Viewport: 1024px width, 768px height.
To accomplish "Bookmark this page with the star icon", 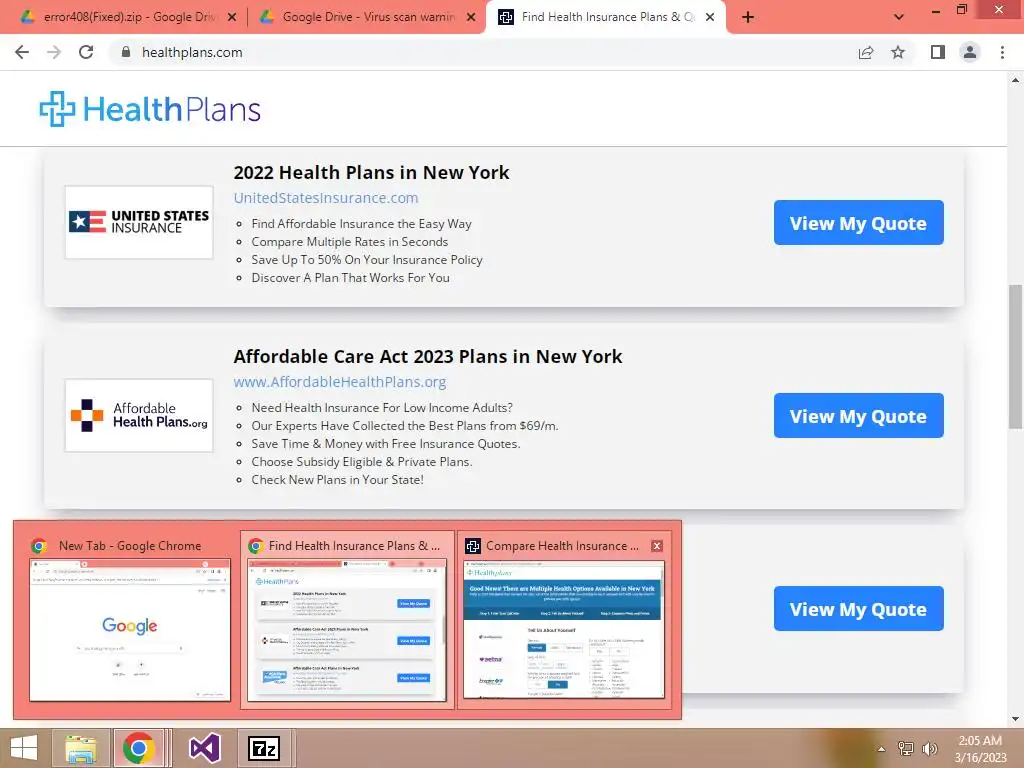I will (x=898, y=52).
